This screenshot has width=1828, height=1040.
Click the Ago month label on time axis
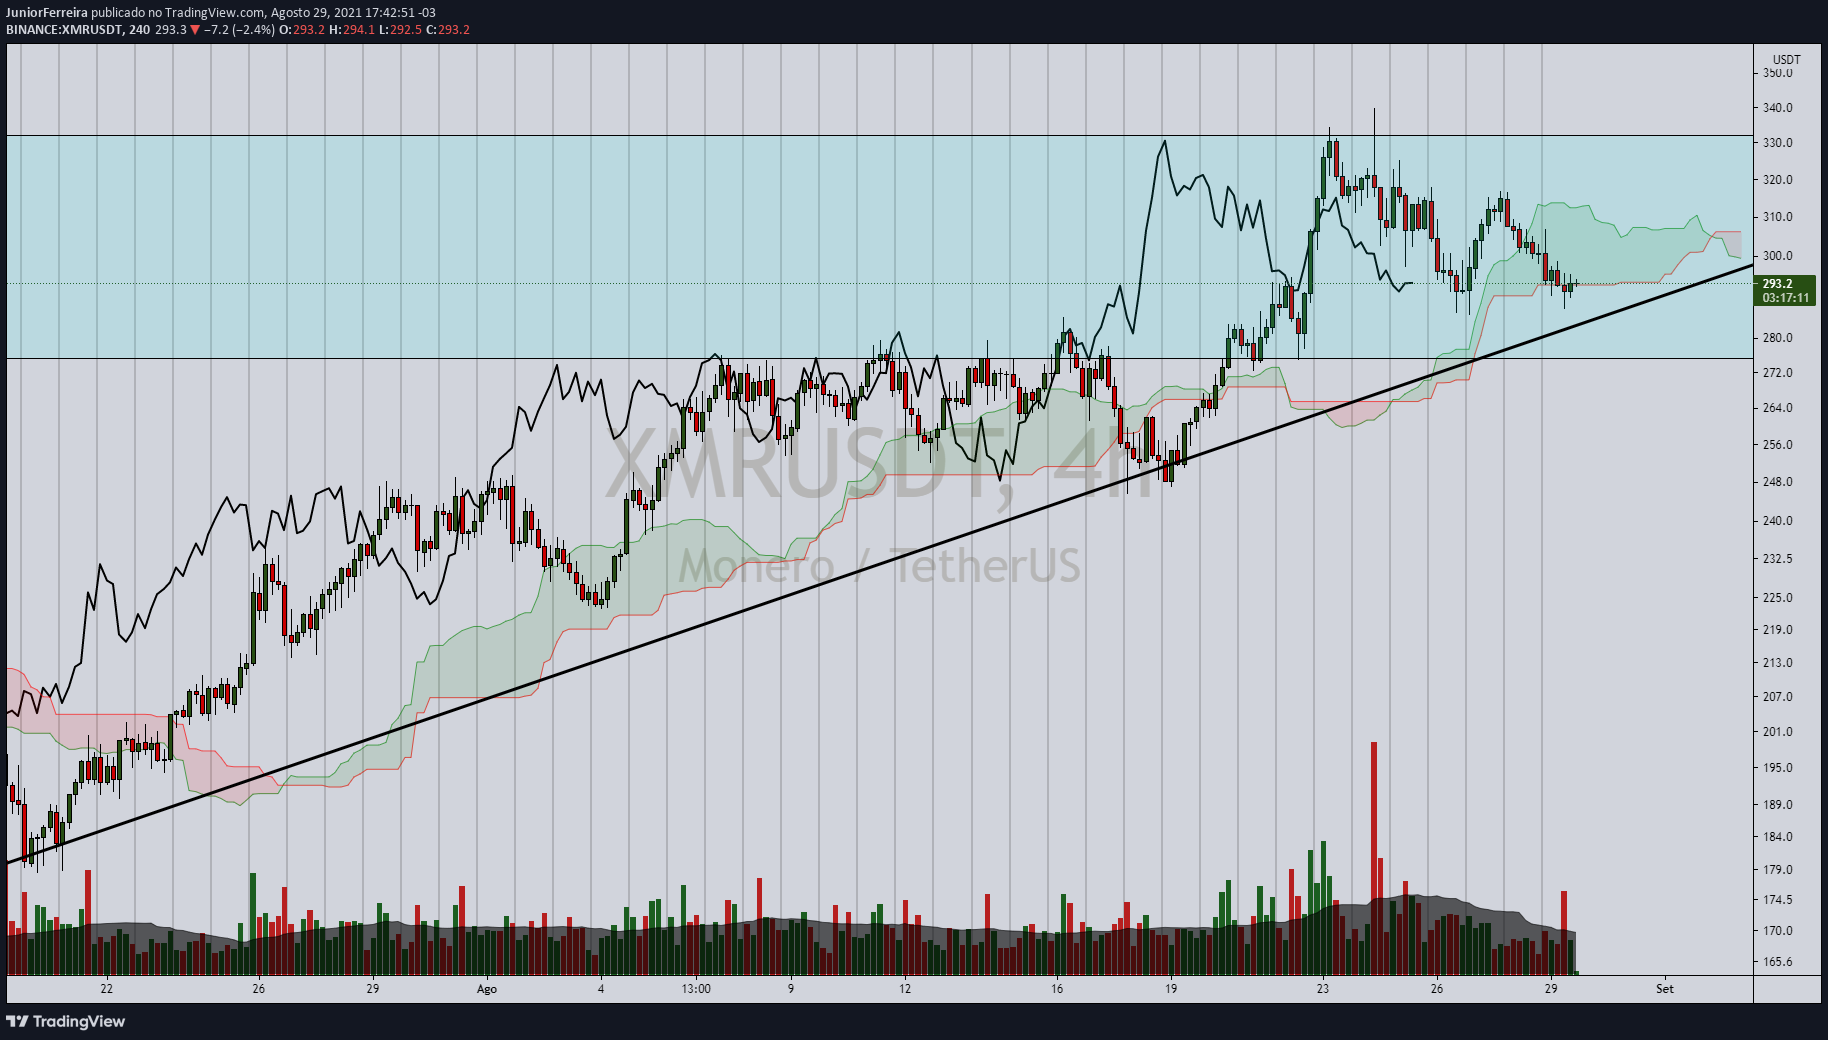(487, 989)
